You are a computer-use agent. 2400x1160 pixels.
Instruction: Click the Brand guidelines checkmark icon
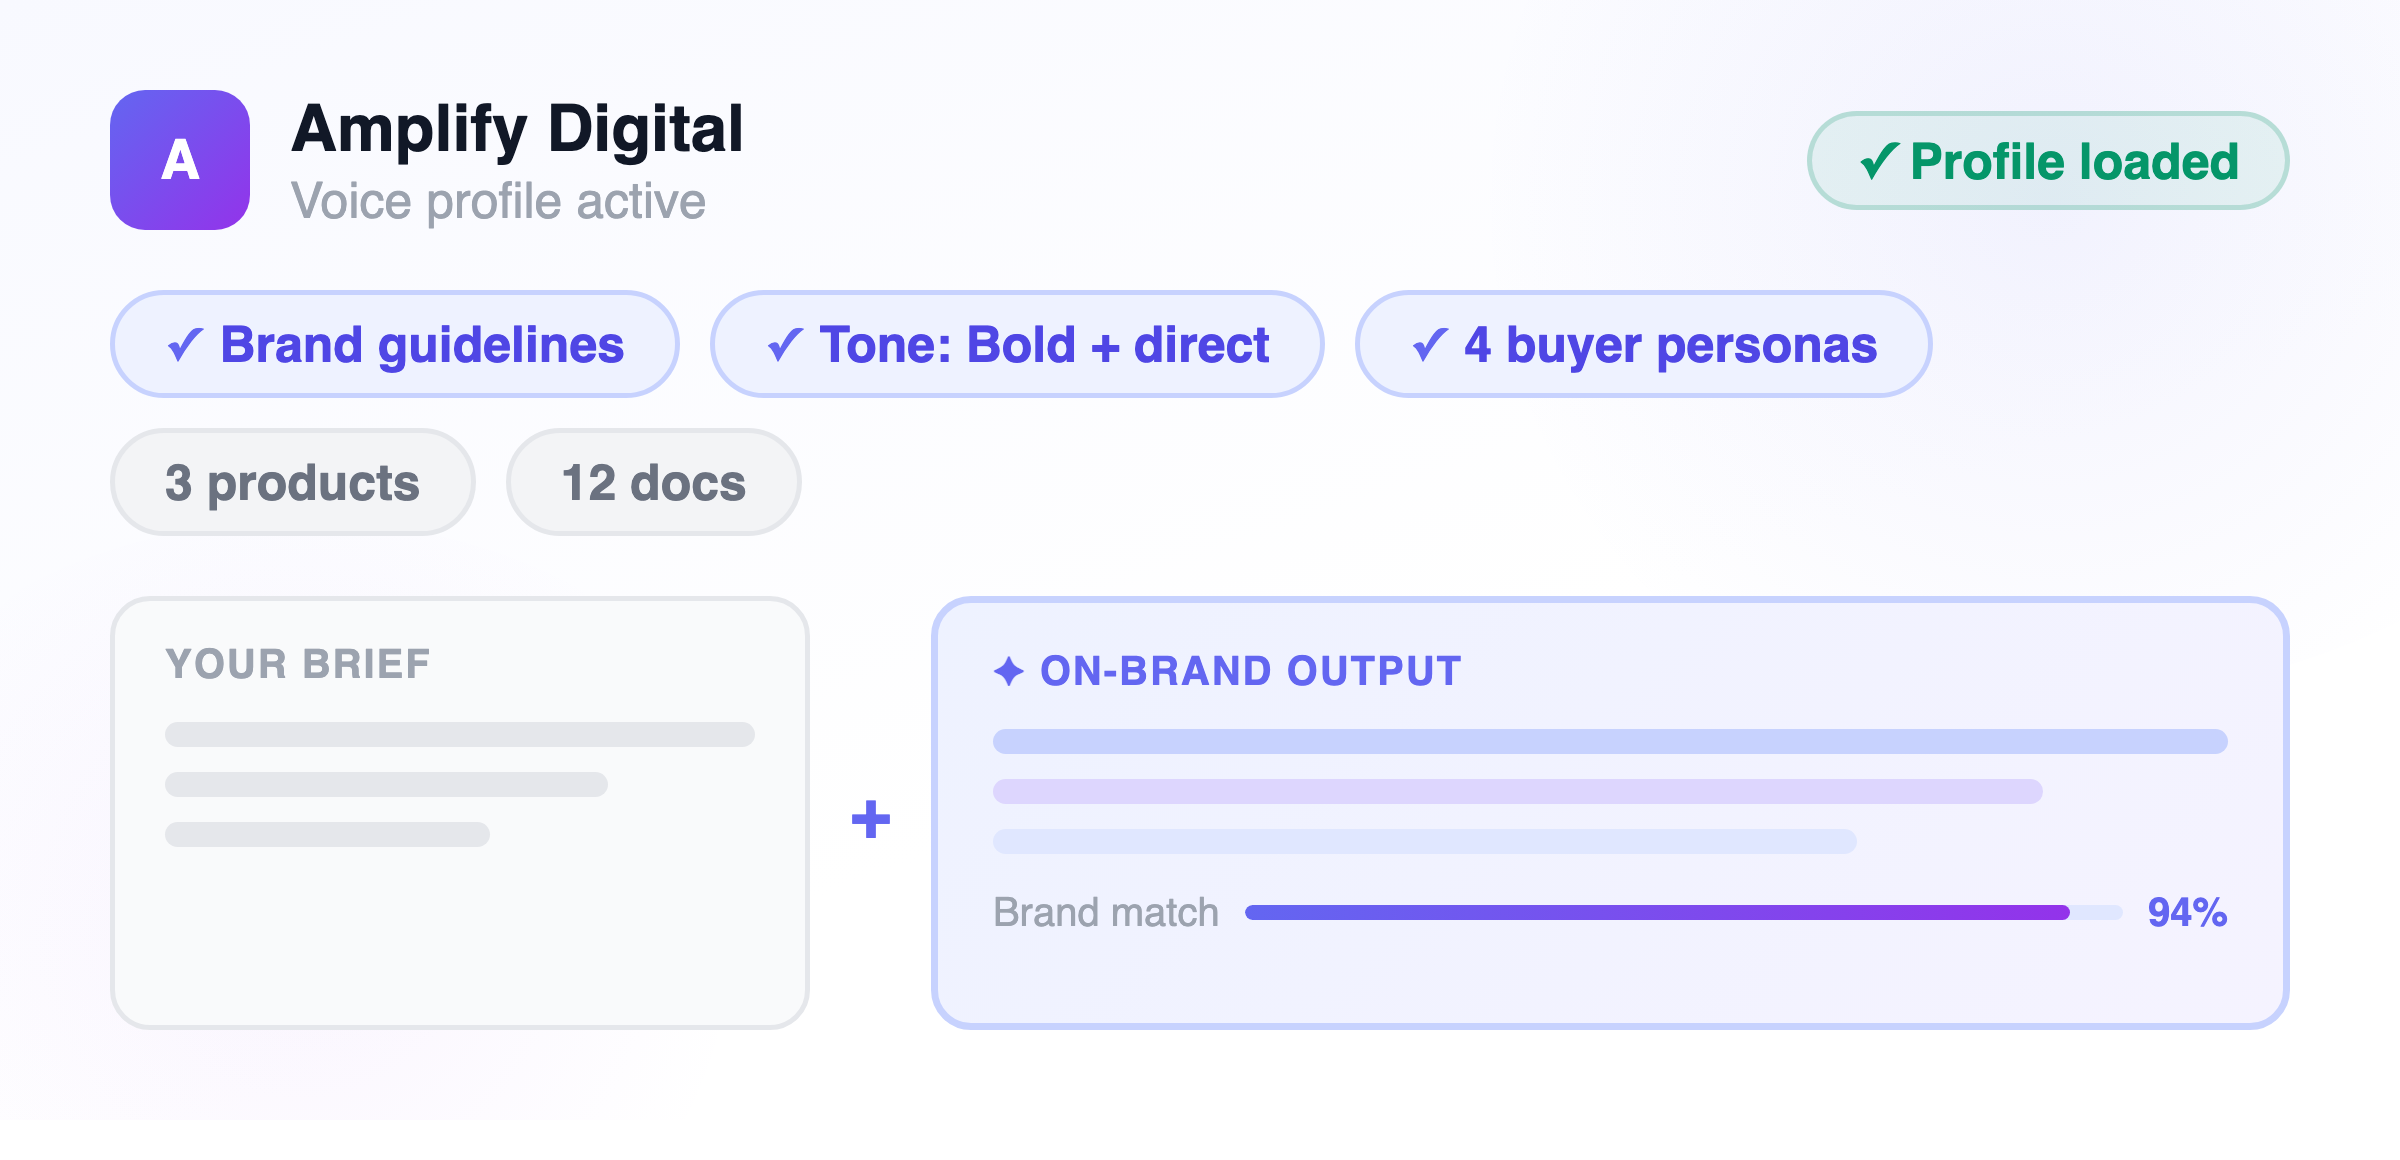tap(186, 345)
